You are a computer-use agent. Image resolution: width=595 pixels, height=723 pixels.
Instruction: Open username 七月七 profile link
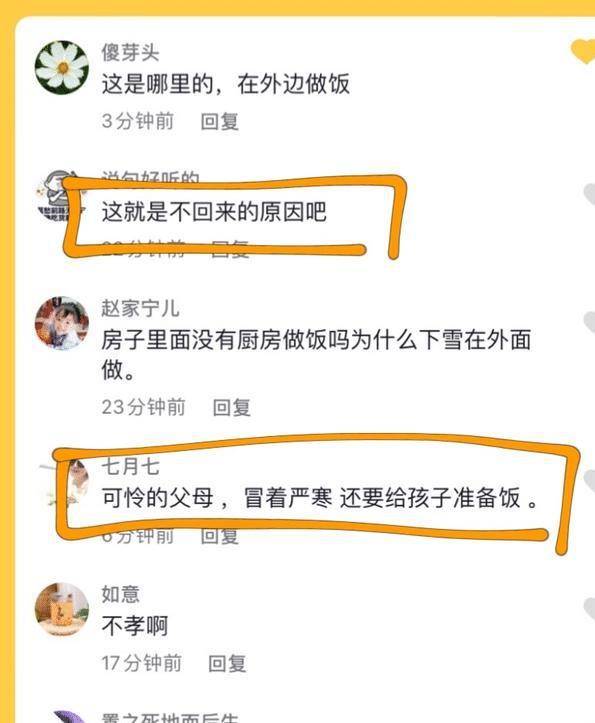click(131, 467)
